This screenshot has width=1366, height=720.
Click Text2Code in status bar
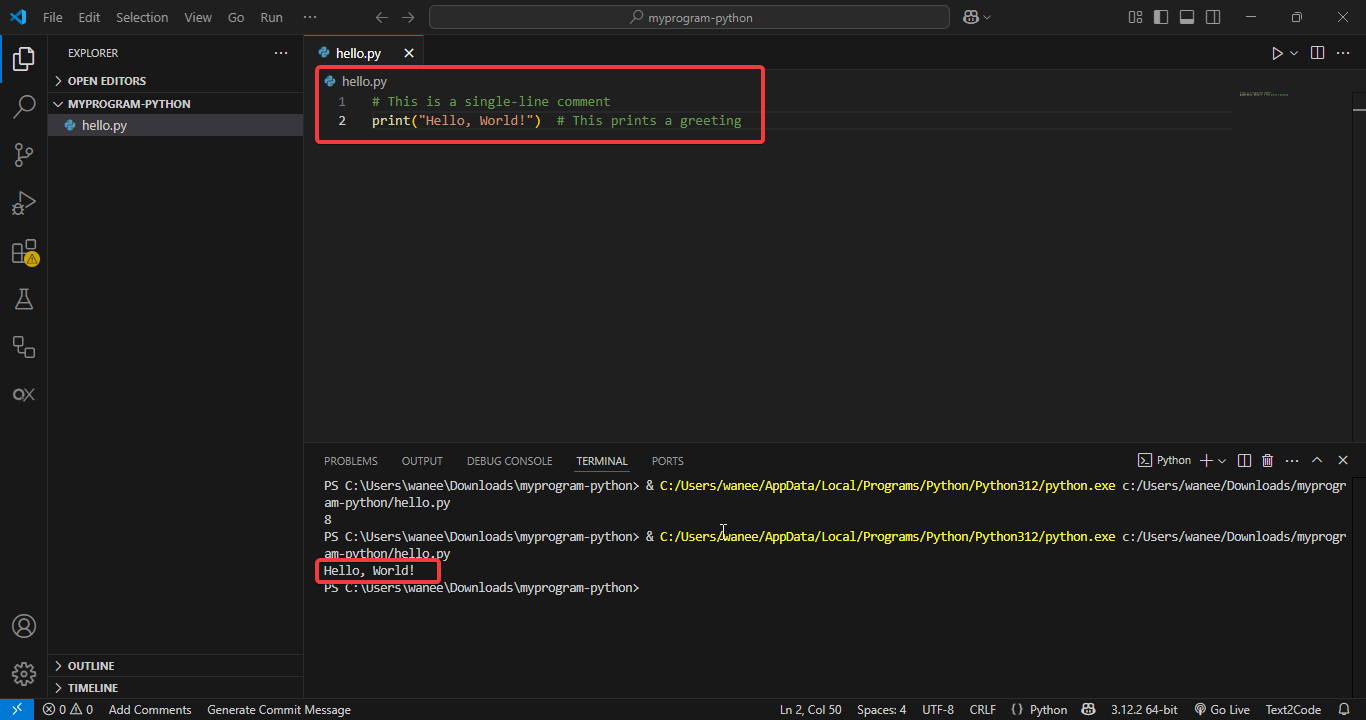click(x=1293, y=710)
